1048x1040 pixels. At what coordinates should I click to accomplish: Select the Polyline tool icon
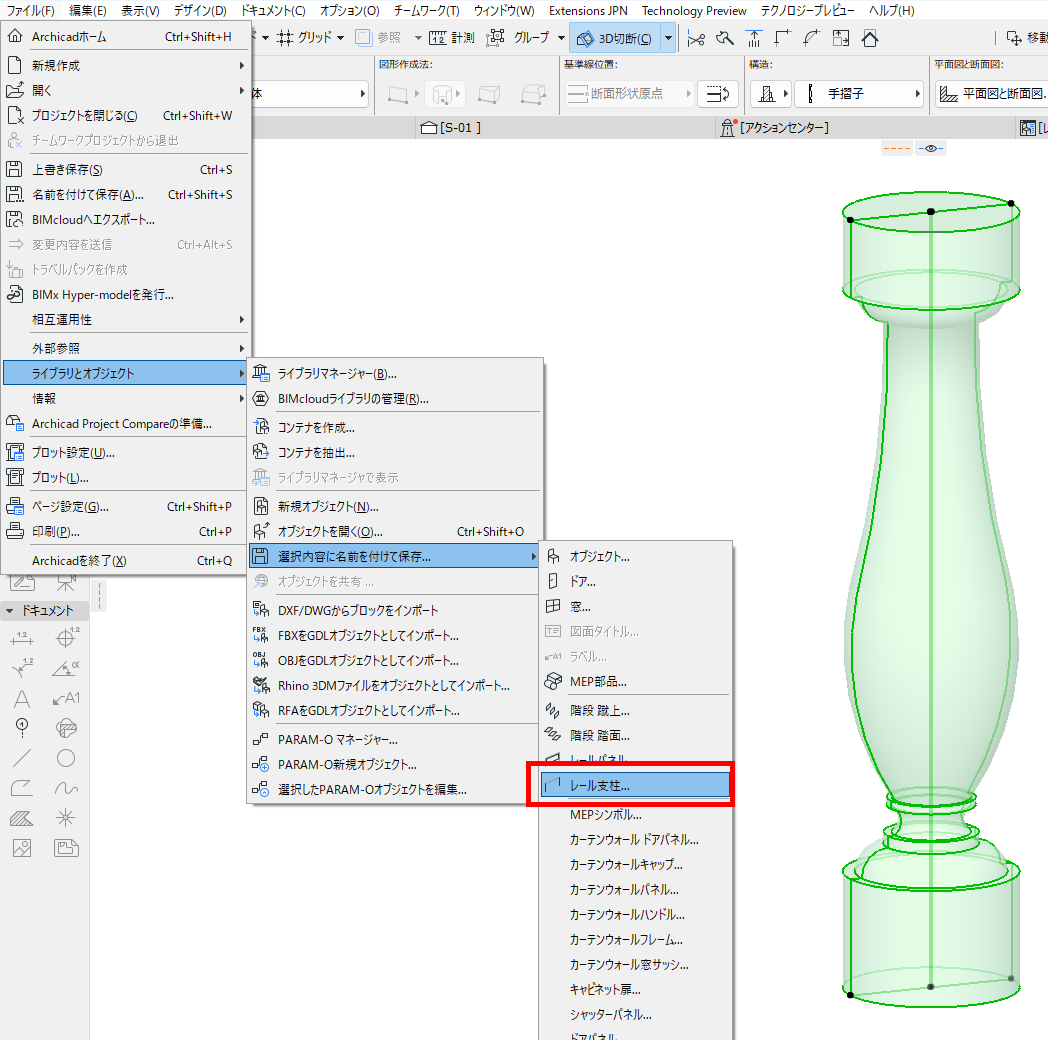click(x=22, y=788)
